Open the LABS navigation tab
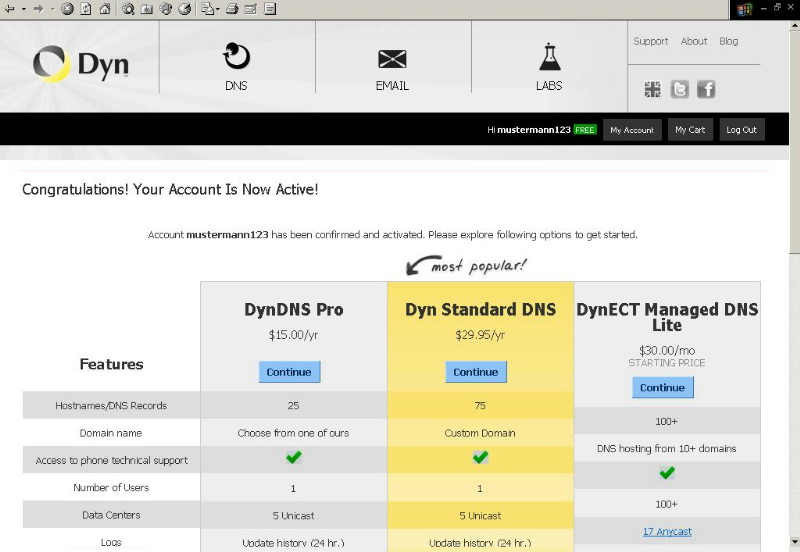The height and width of the screenshot is (552, 800). click(548, 66)
